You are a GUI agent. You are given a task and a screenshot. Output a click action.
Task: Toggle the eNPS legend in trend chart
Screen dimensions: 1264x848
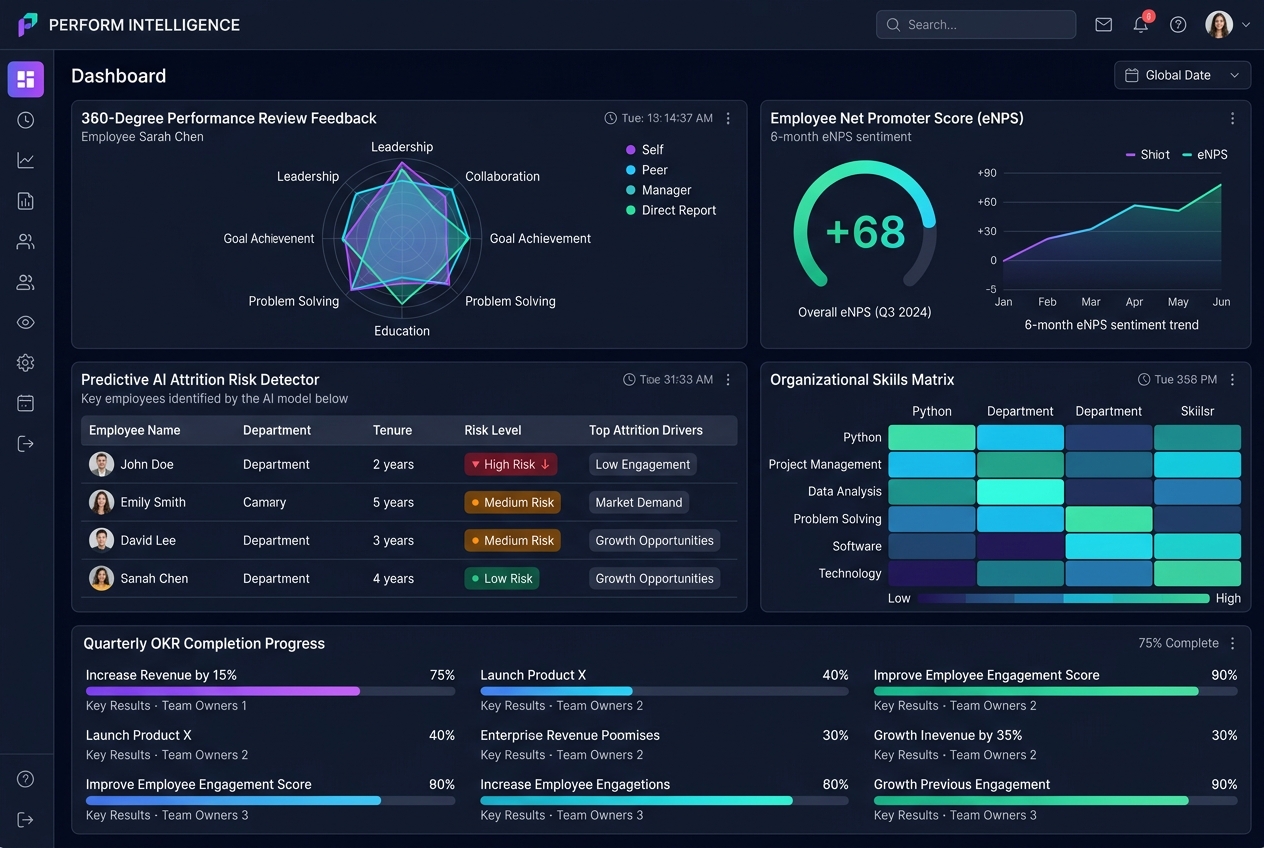click(x=1205, y=154)
